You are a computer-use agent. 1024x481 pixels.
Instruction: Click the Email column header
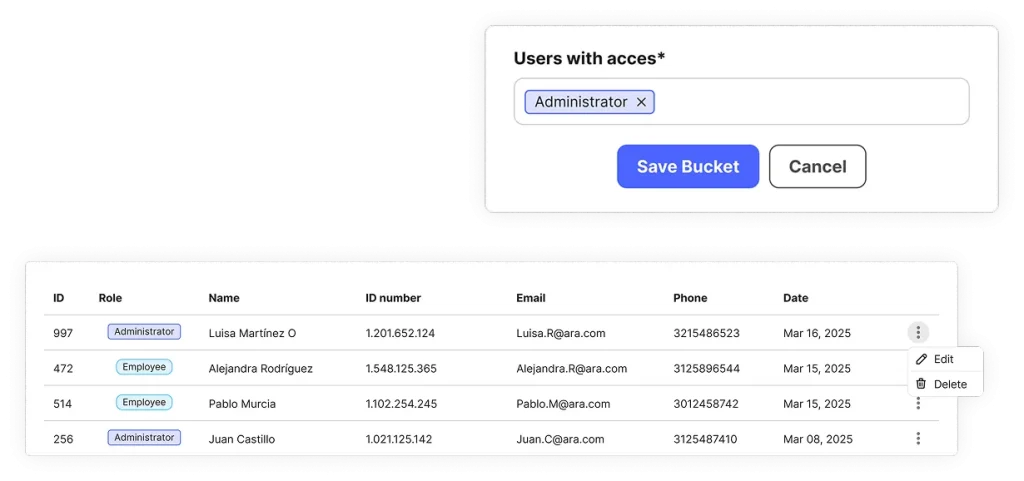click(x=530, y=298)
